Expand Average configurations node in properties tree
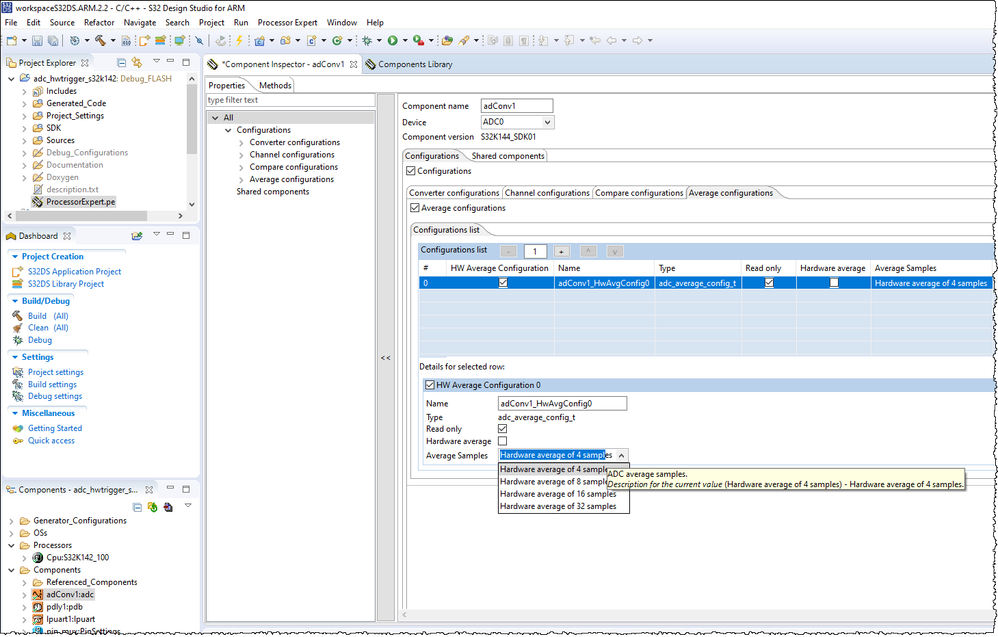This screenshot has width=998, height=637. 241,180
